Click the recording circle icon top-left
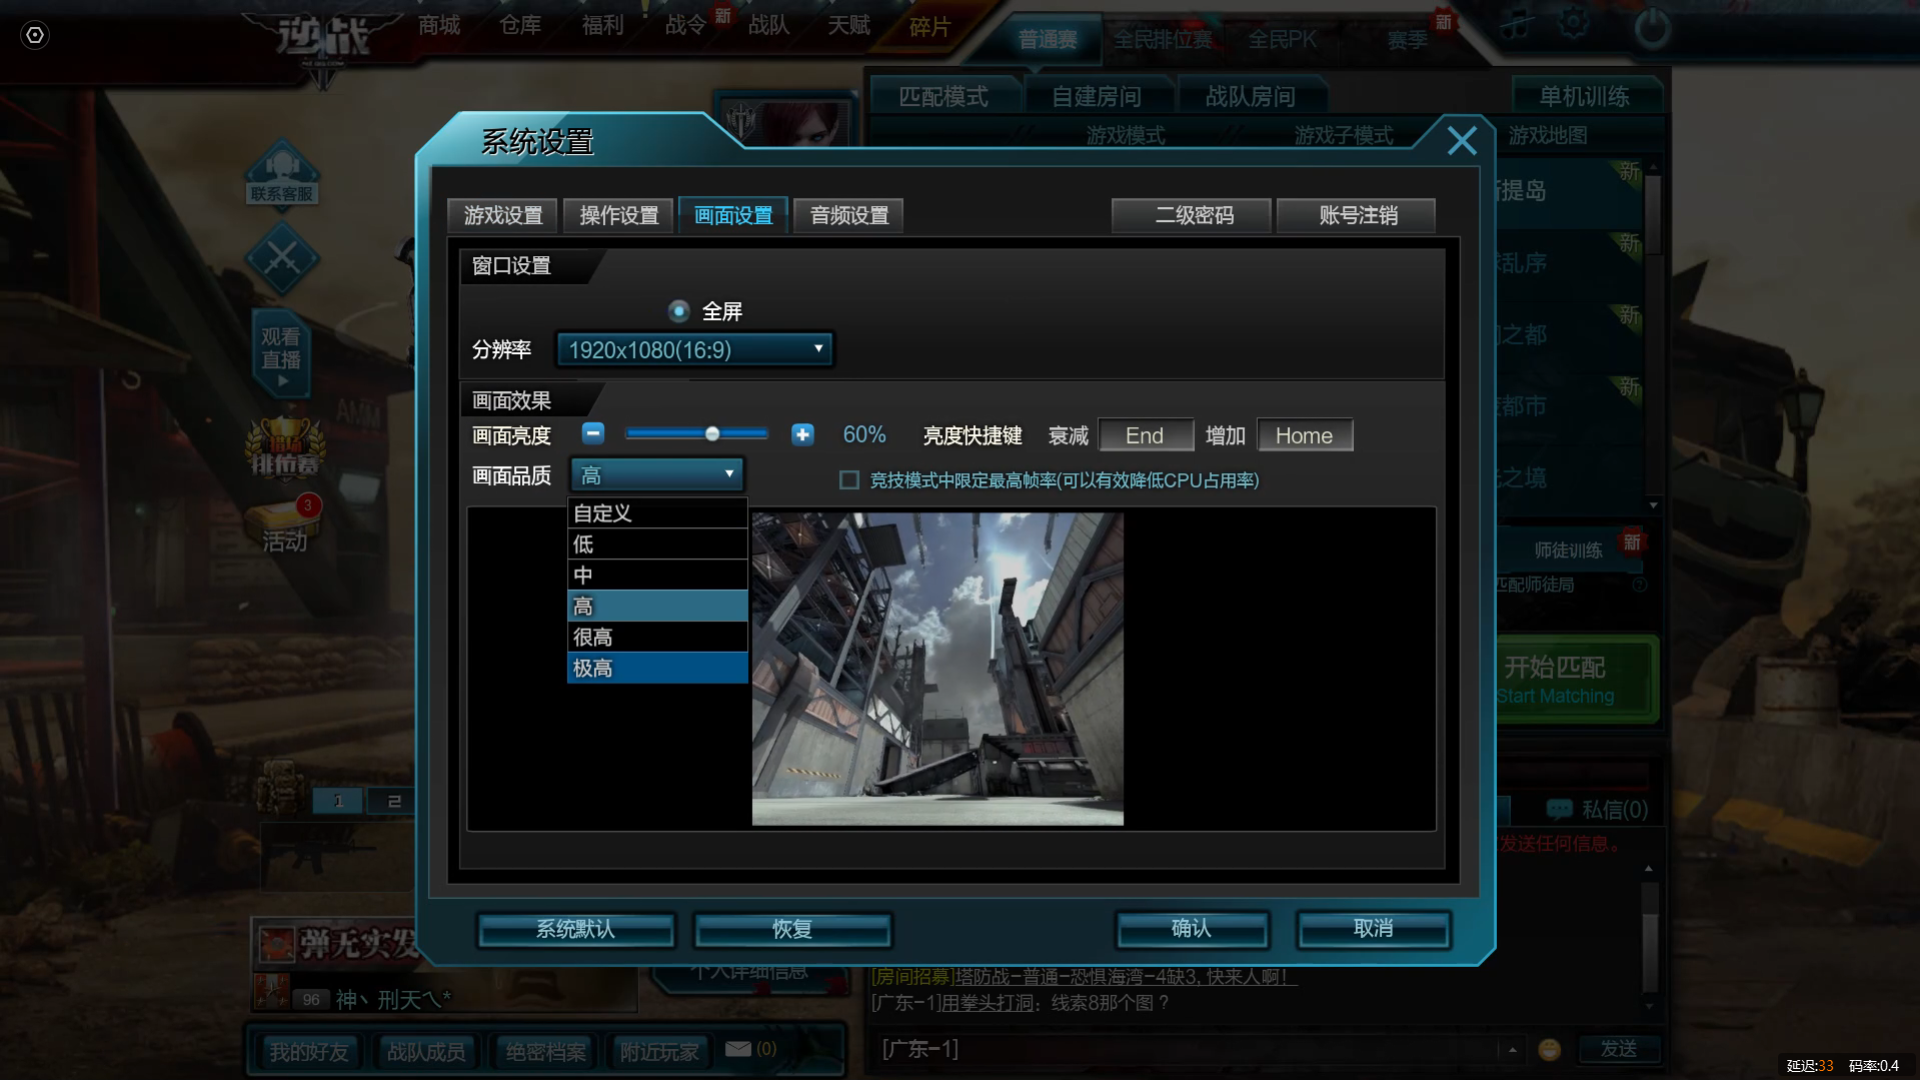 [x=35, y=35]
